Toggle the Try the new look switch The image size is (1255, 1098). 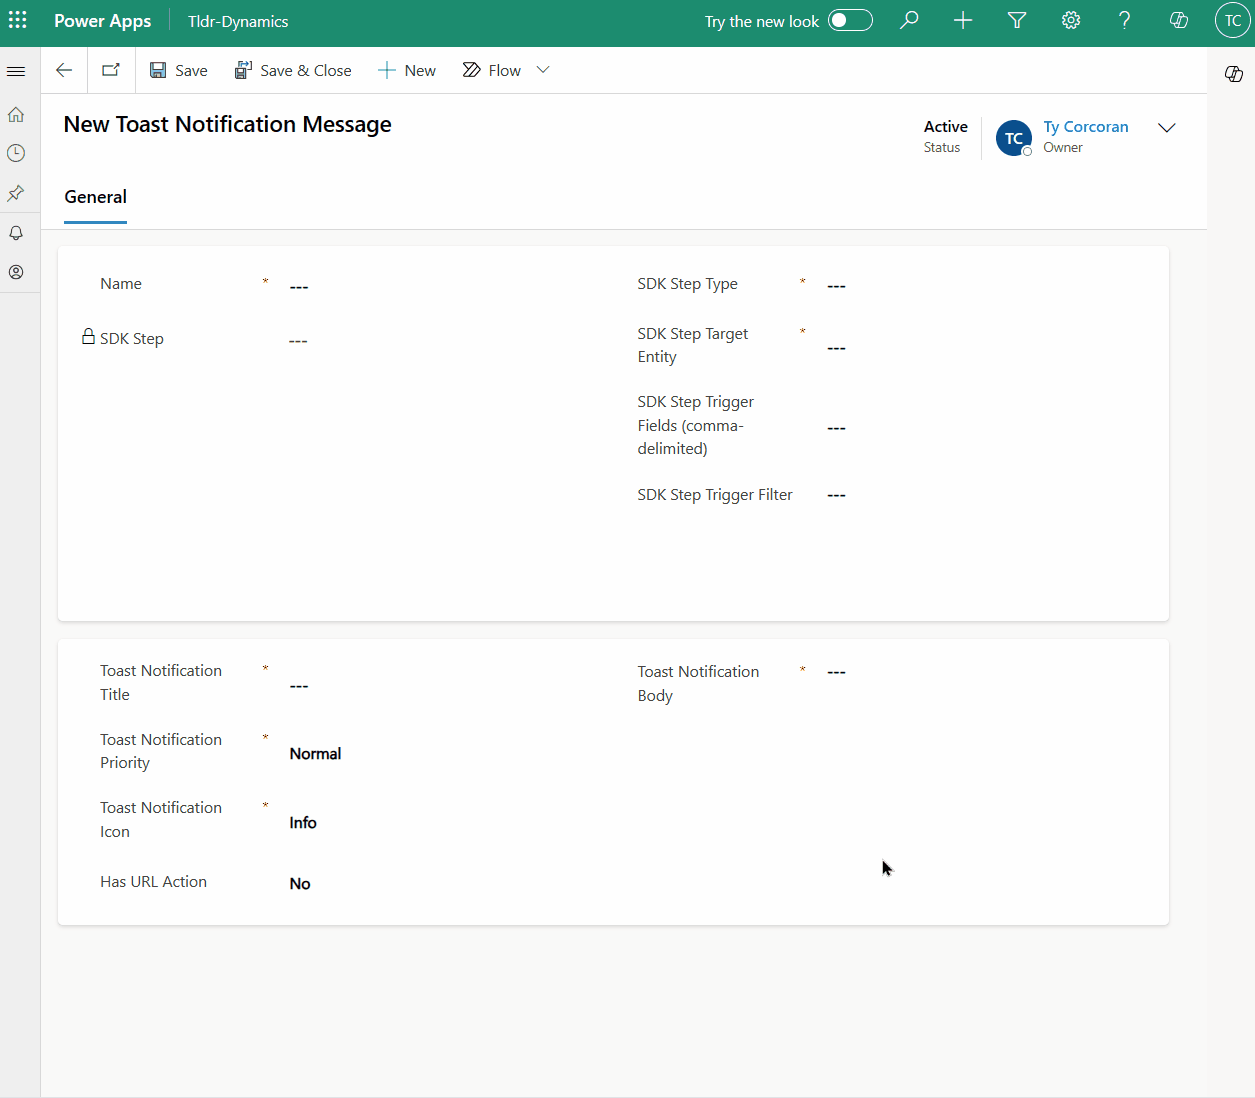click(x=850, y=21)
